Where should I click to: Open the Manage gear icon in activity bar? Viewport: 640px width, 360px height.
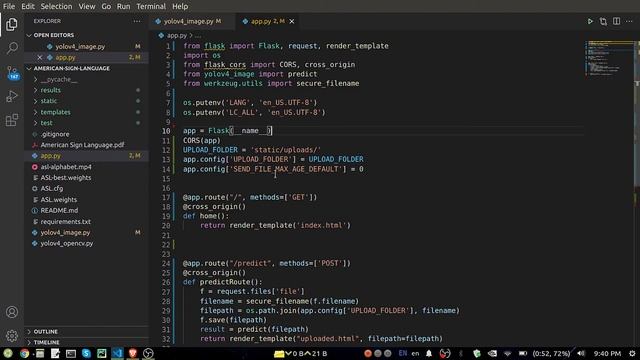(12, 336)
